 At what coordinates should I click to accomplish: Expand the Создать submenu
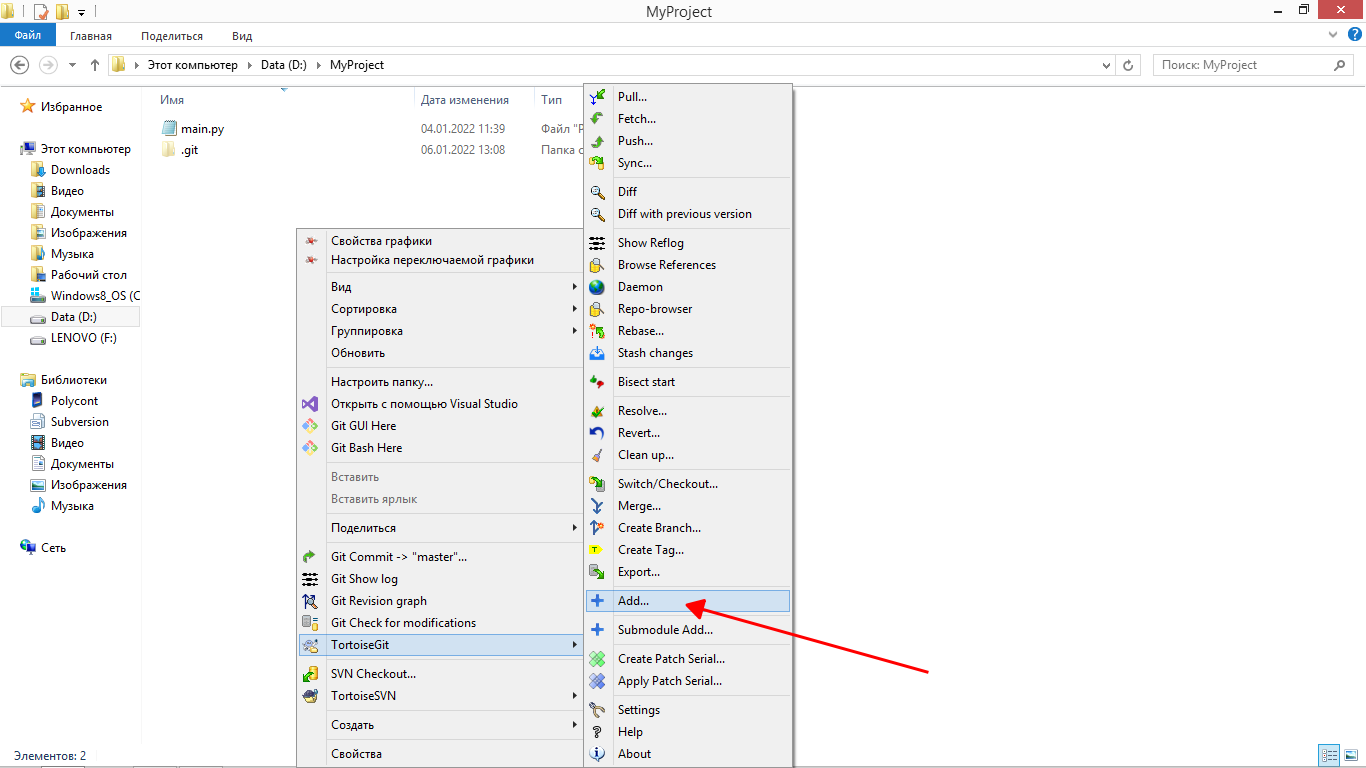[441, 725]
